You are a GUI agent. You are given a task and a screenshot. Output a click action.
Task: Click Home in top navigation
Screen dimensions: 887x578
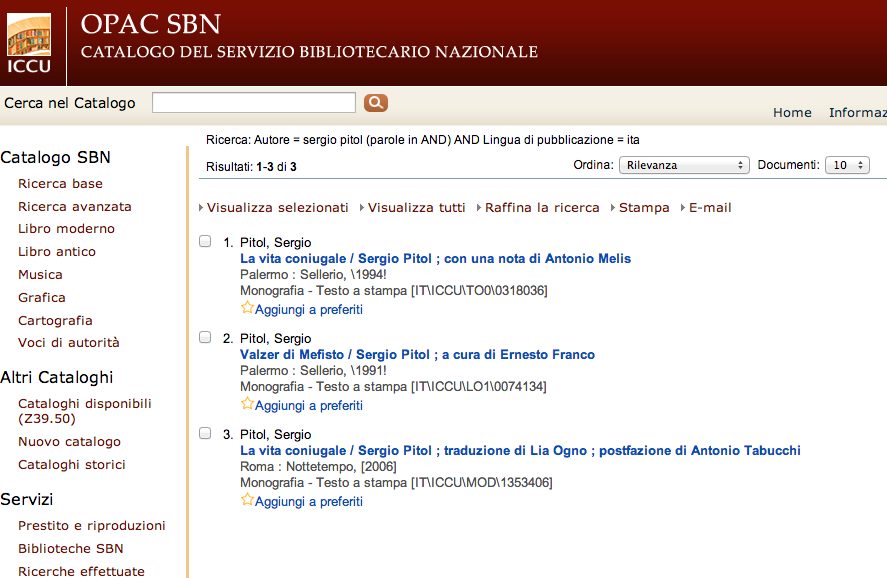[792, 113]
